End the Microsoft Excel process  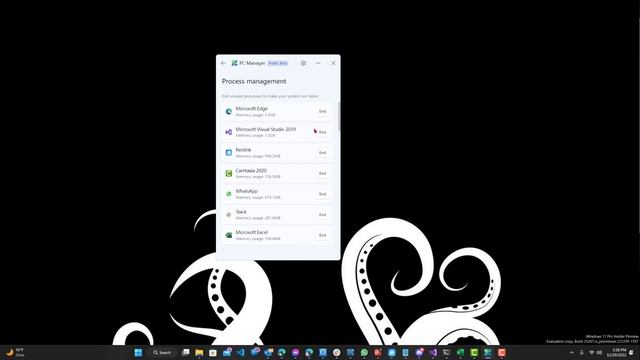(x=322, y=235)
